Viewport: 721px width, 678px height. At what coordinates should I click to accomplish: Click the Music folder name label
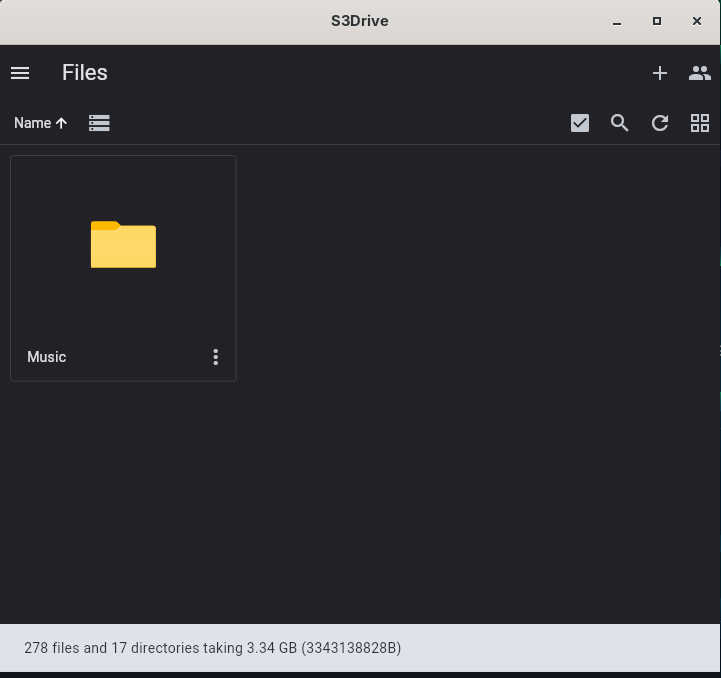pos(47,357)
